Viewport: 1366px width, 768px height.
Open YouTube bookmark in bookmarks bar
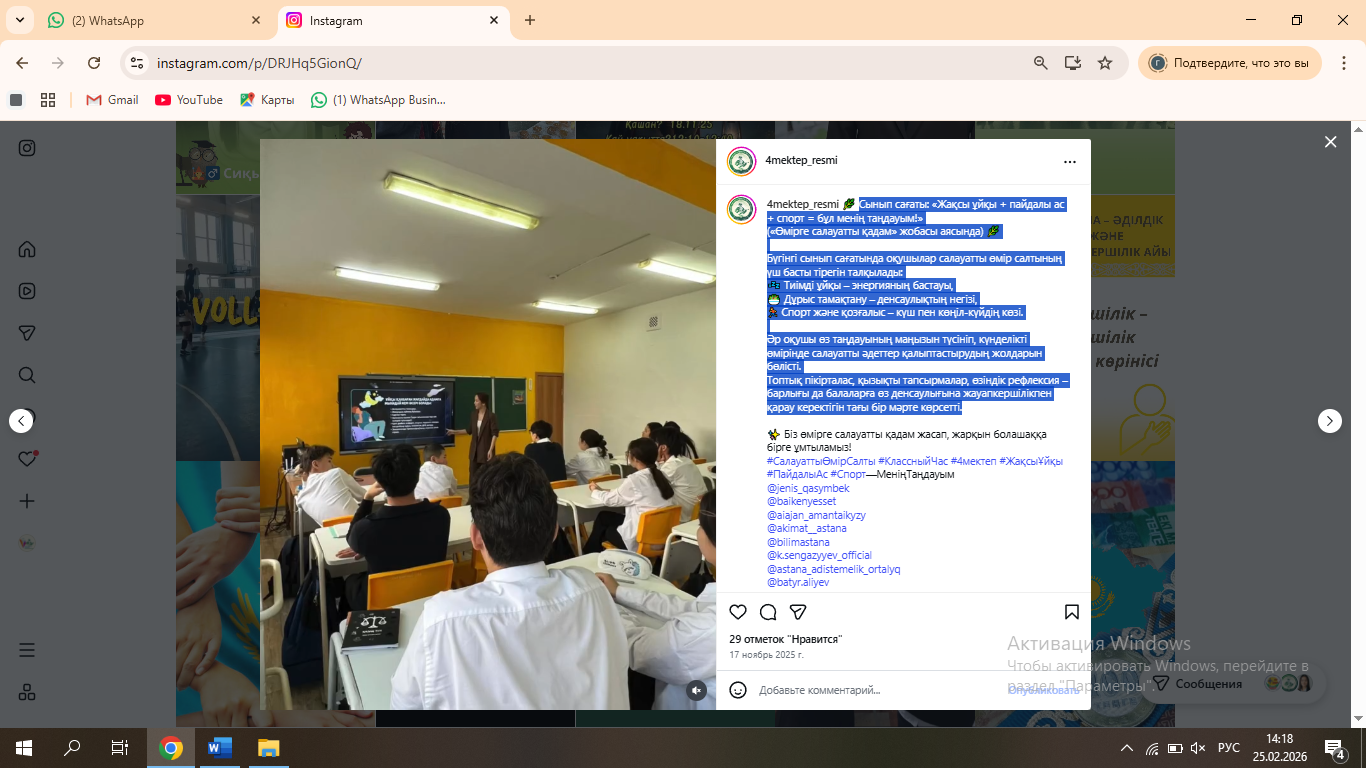click(189, 100)
